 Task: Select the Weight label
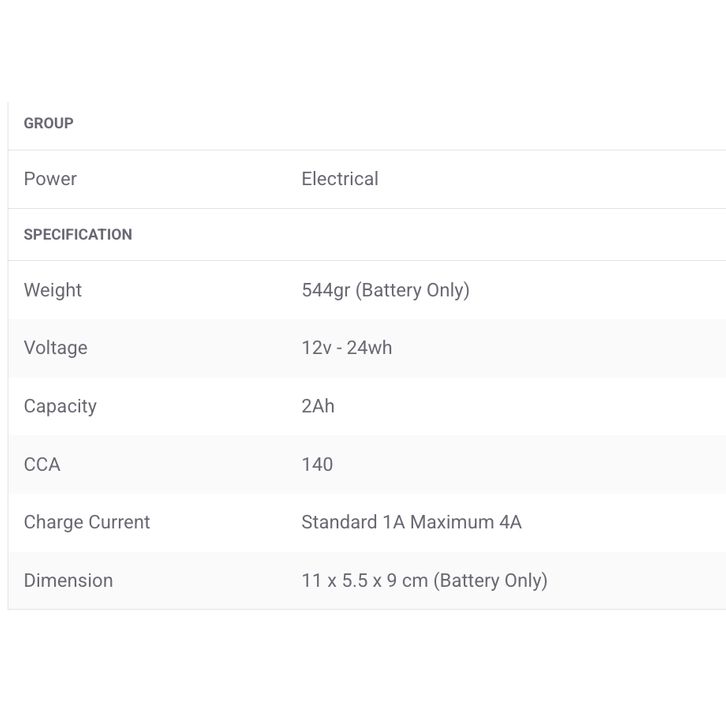53,290
